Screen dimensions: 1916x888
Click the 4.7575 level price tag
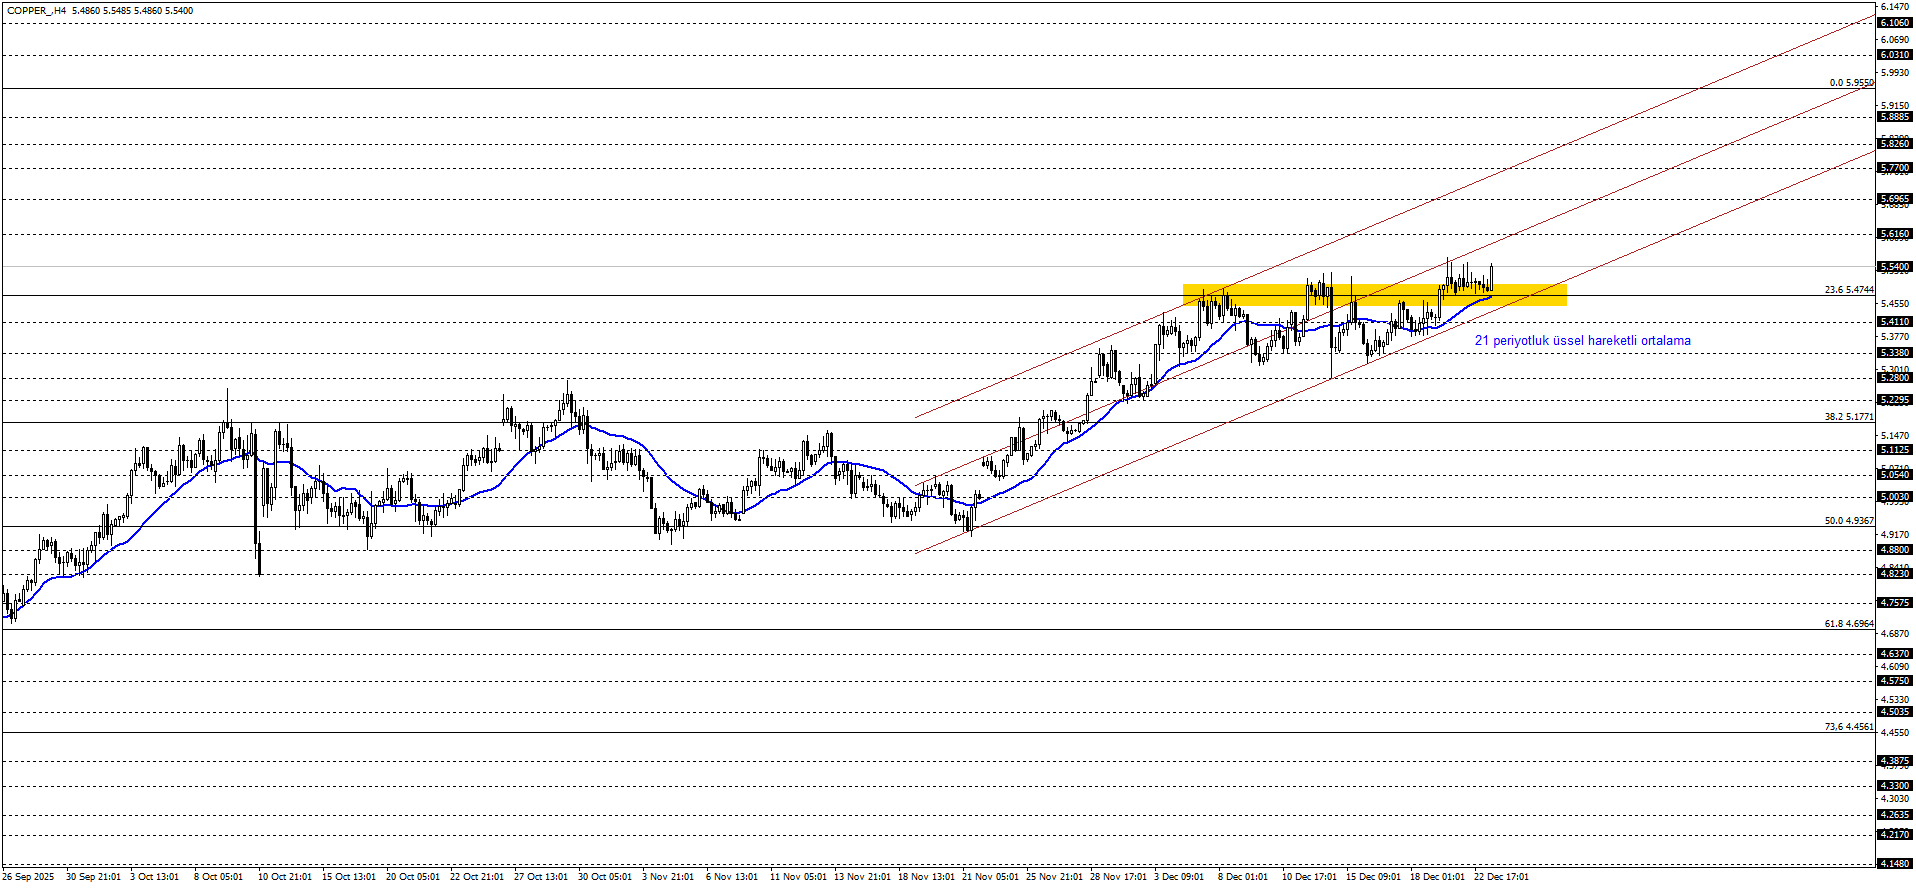[1895, 603]
